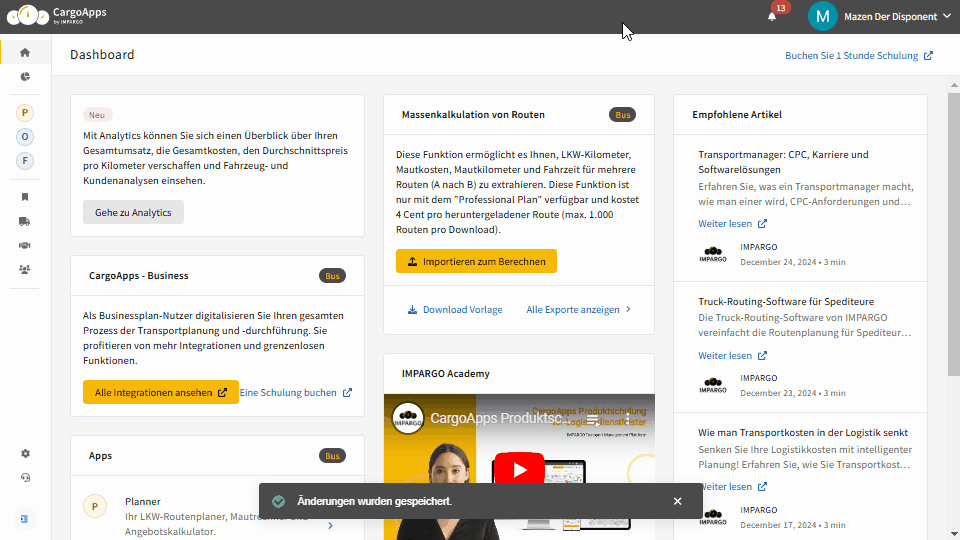Open Analytics pie chart sidebar icon
The width and height of the screenshot is (960, 540).
(24, 77)
